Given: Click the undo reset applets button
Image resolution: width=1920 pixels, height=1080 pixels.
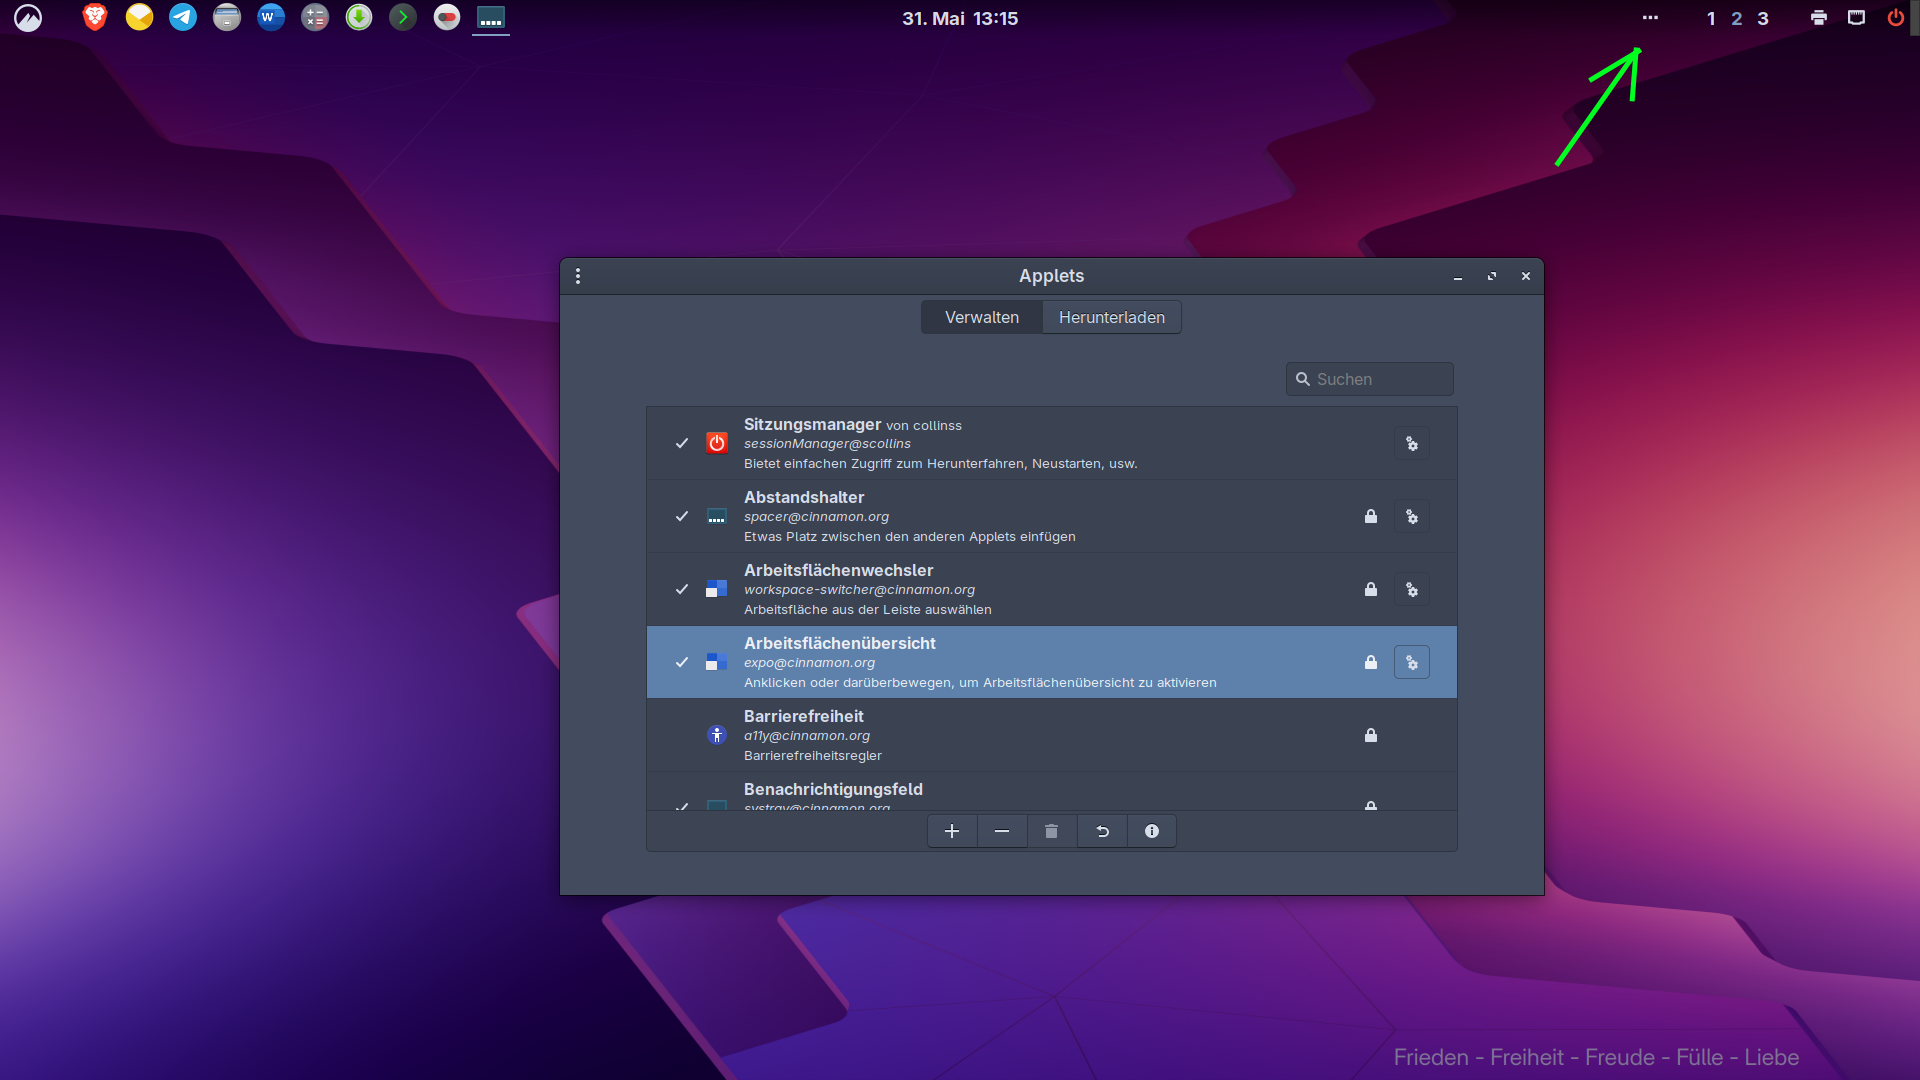Looking at the screenshot, I should [1102, 831].
